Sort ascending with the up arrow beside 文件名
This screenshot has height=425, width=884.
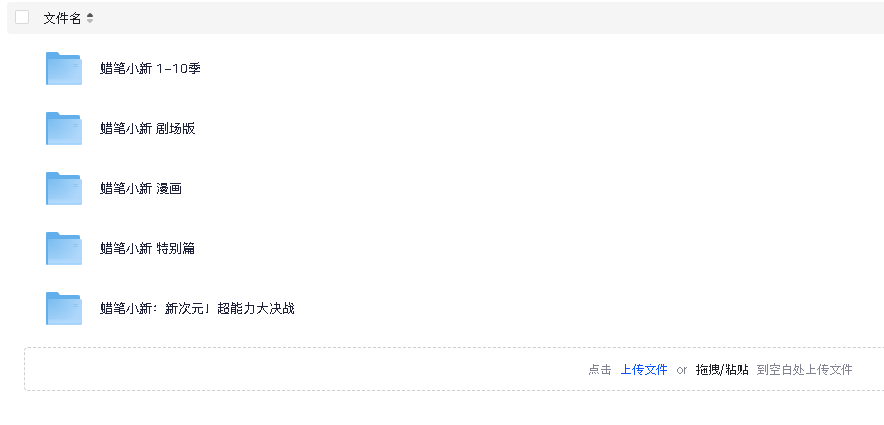[90, 15]
